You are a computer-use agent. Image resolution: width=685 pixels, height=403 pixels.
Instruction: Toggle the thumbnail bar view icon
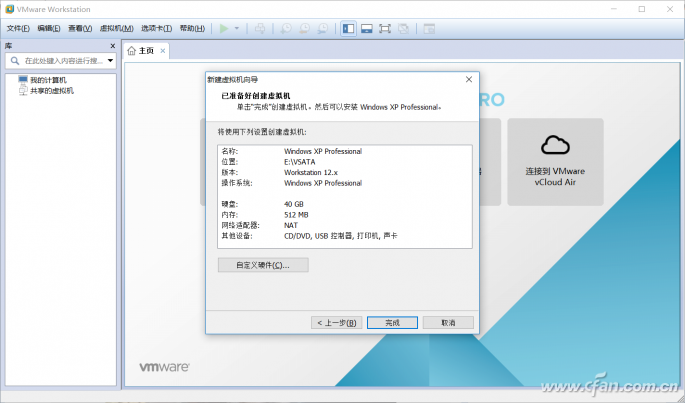[367, 29]
